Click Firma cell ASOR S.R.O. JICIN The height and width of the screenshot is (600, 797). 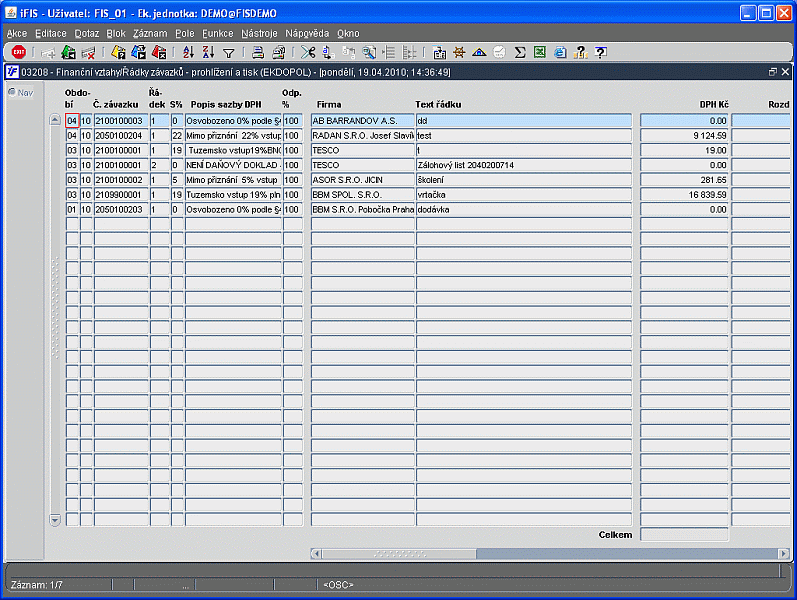[x=362, y=179]
